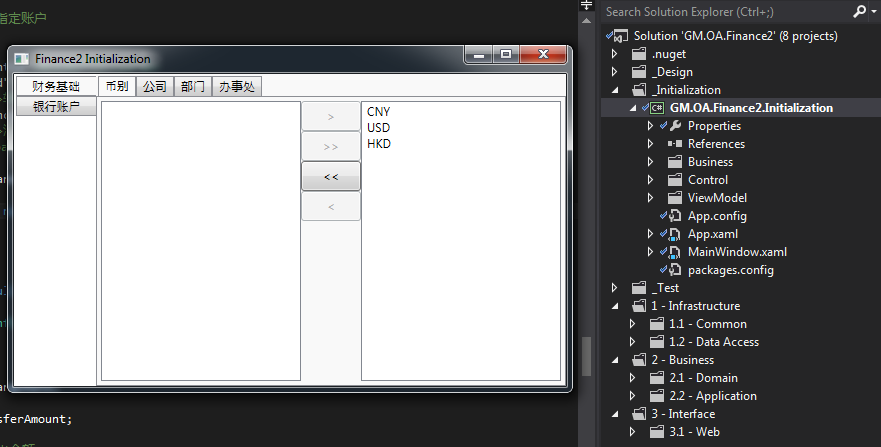
Task: Expand the MainWindow.xaml node
Action: (651, 252)
